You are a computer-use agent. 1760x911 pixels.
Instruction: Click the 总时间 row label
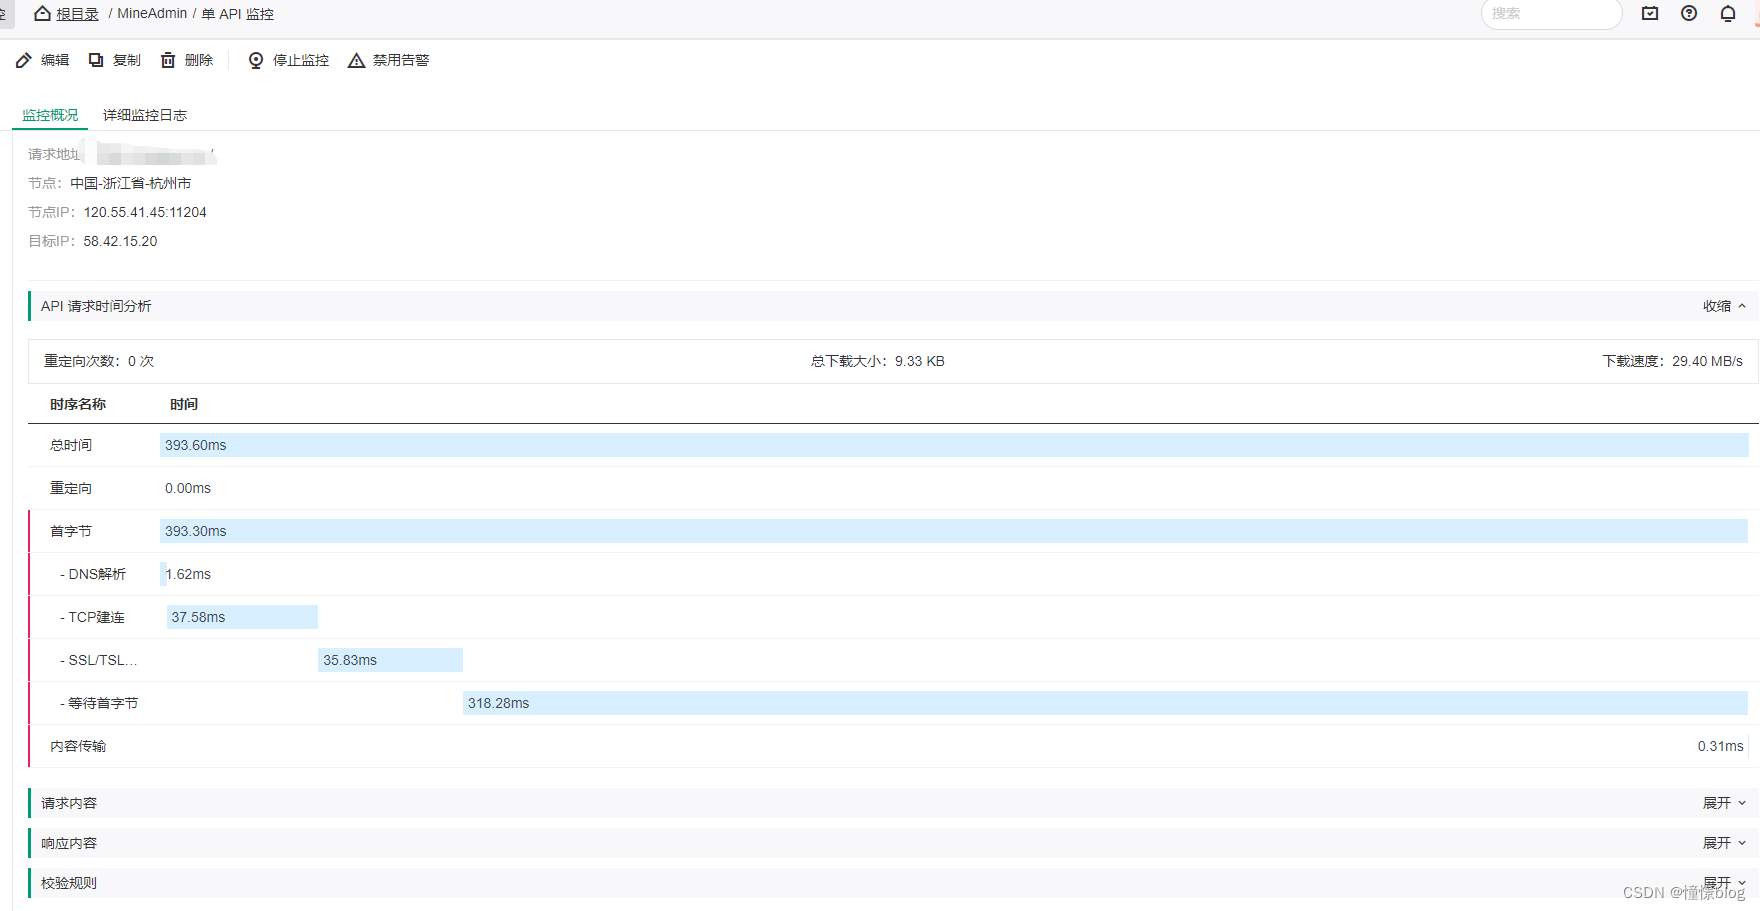71,445
